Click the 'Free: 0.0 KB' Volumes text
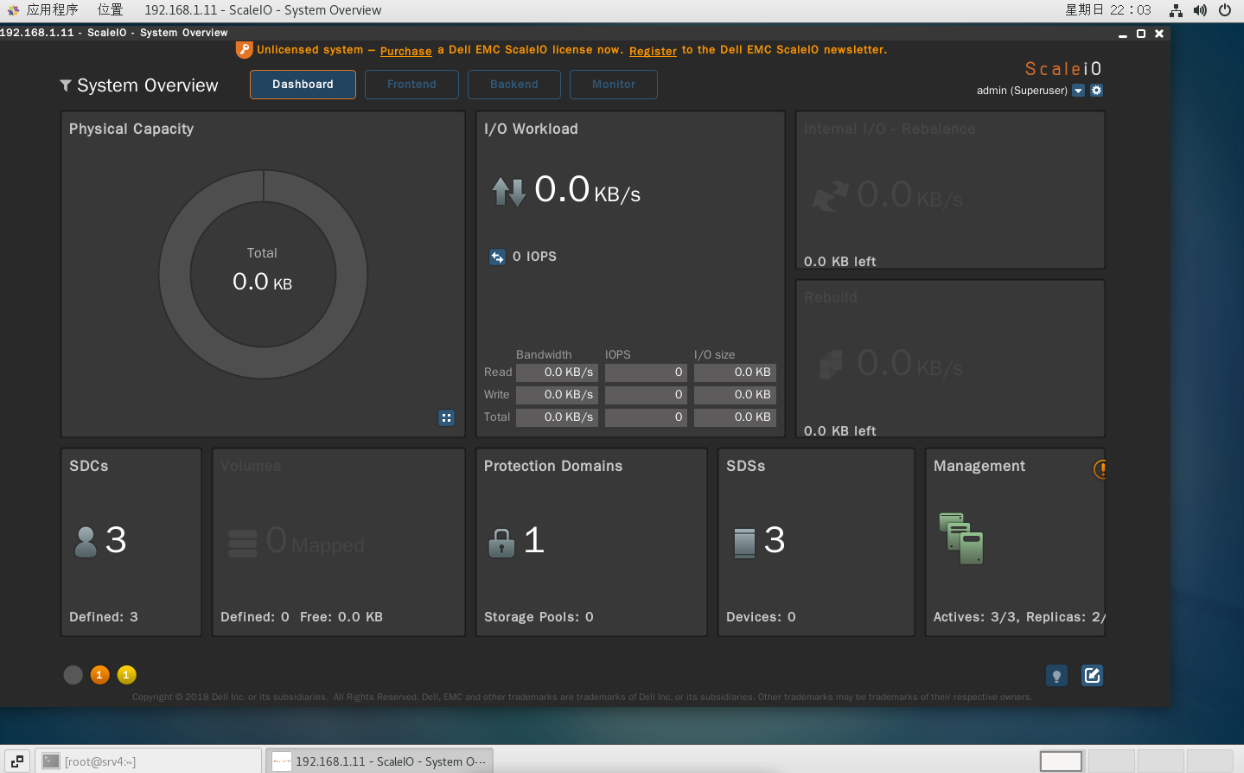The height and width of the screenshot is (773, 1244). click(341, 617)
